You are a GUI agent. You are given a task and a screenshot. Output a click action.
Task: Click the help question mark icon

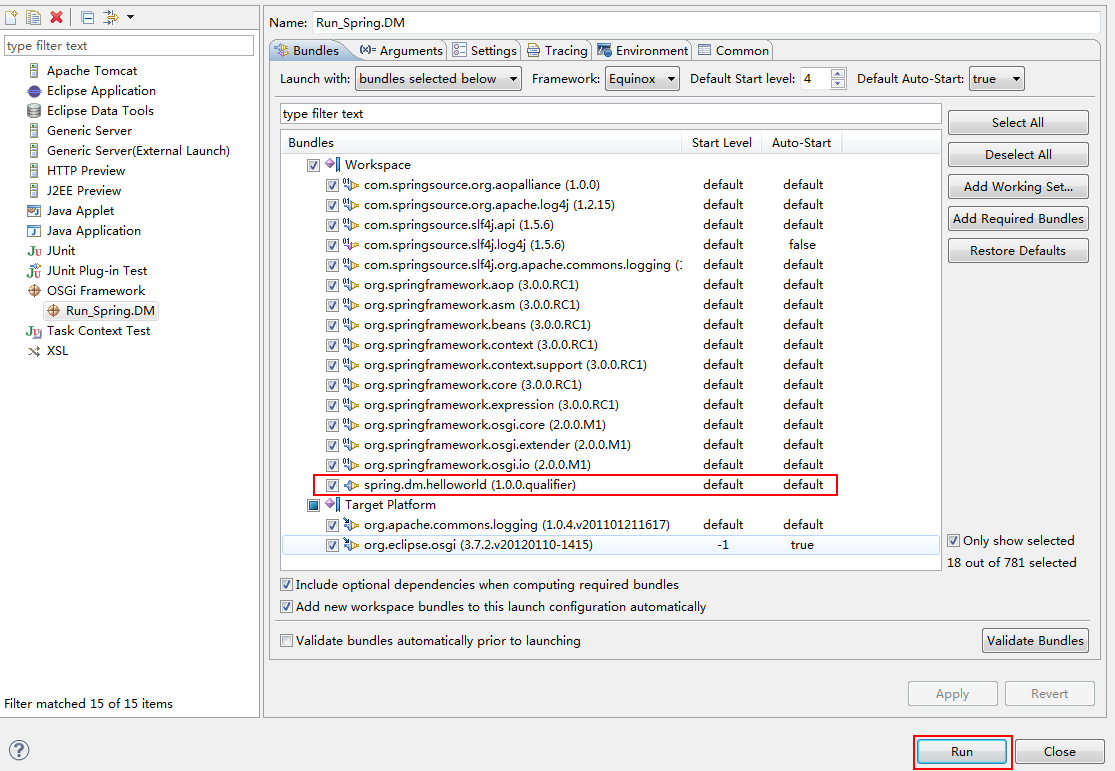(19, 750)
